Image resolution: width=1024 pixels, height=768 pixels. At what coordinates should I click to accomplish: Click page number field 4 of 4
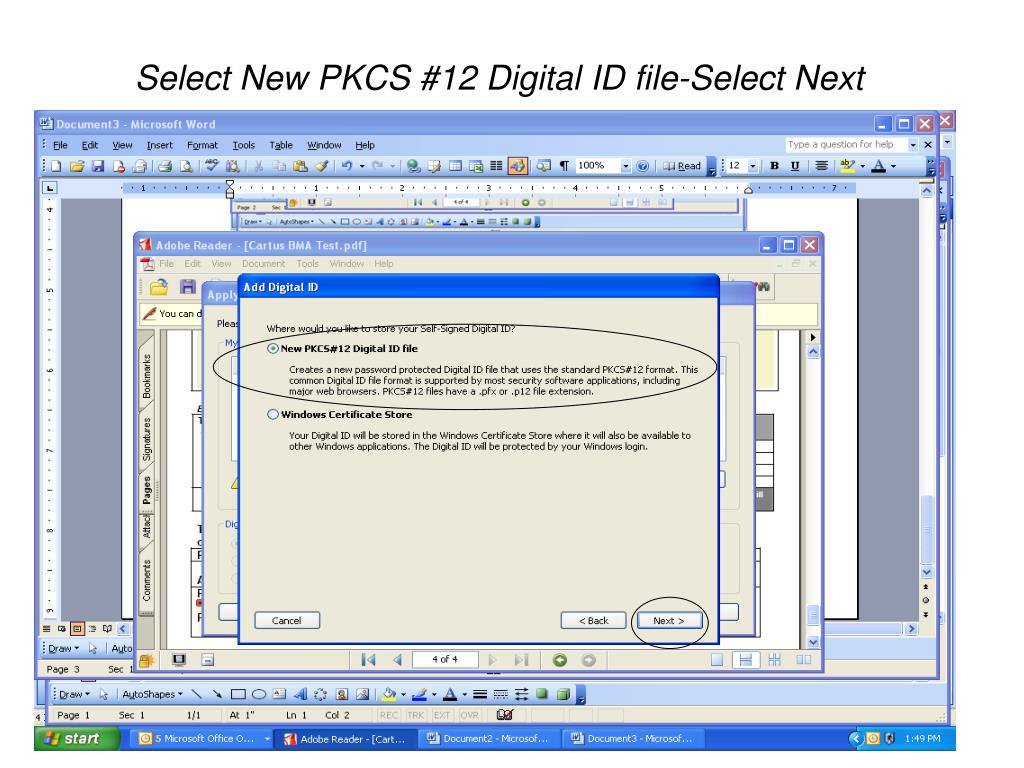coord(445,660)
